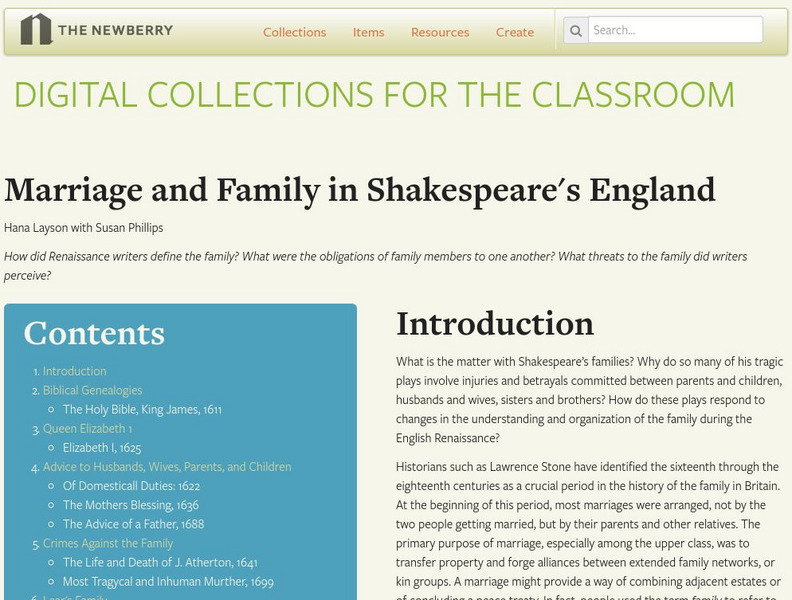View The Mothers Blessing, 1636
The width and height of the screenshot is (792, 600).
130,505
